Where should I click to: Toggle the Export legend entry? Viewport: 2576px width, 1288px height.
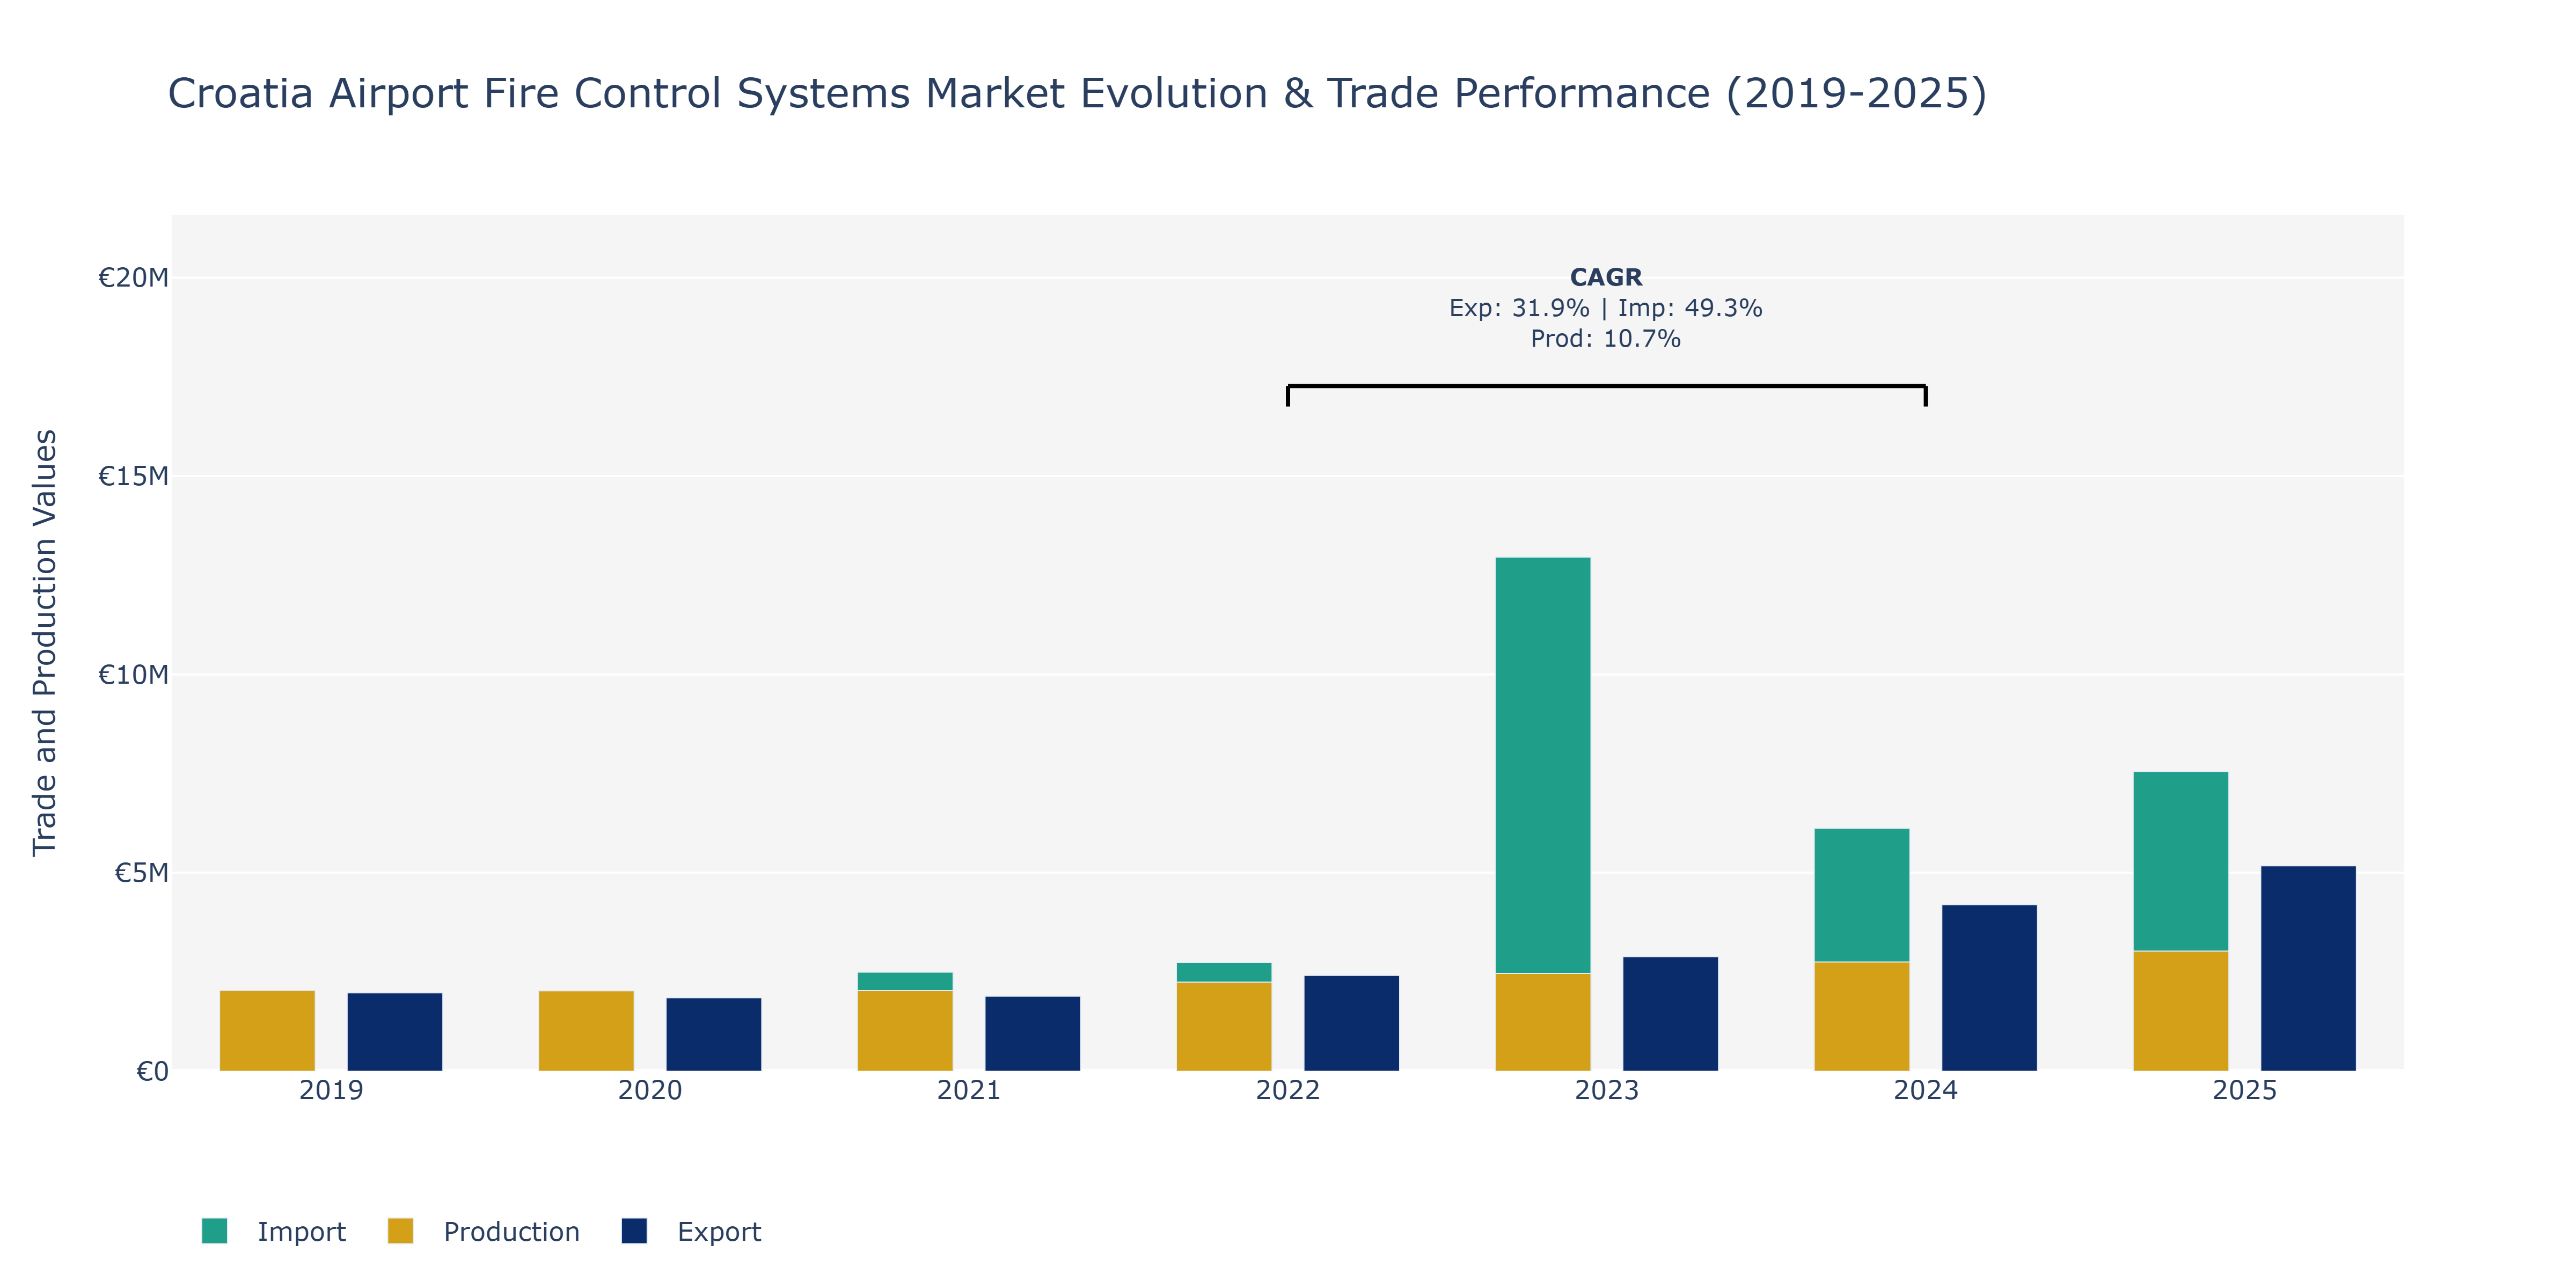coord(691,1231)
